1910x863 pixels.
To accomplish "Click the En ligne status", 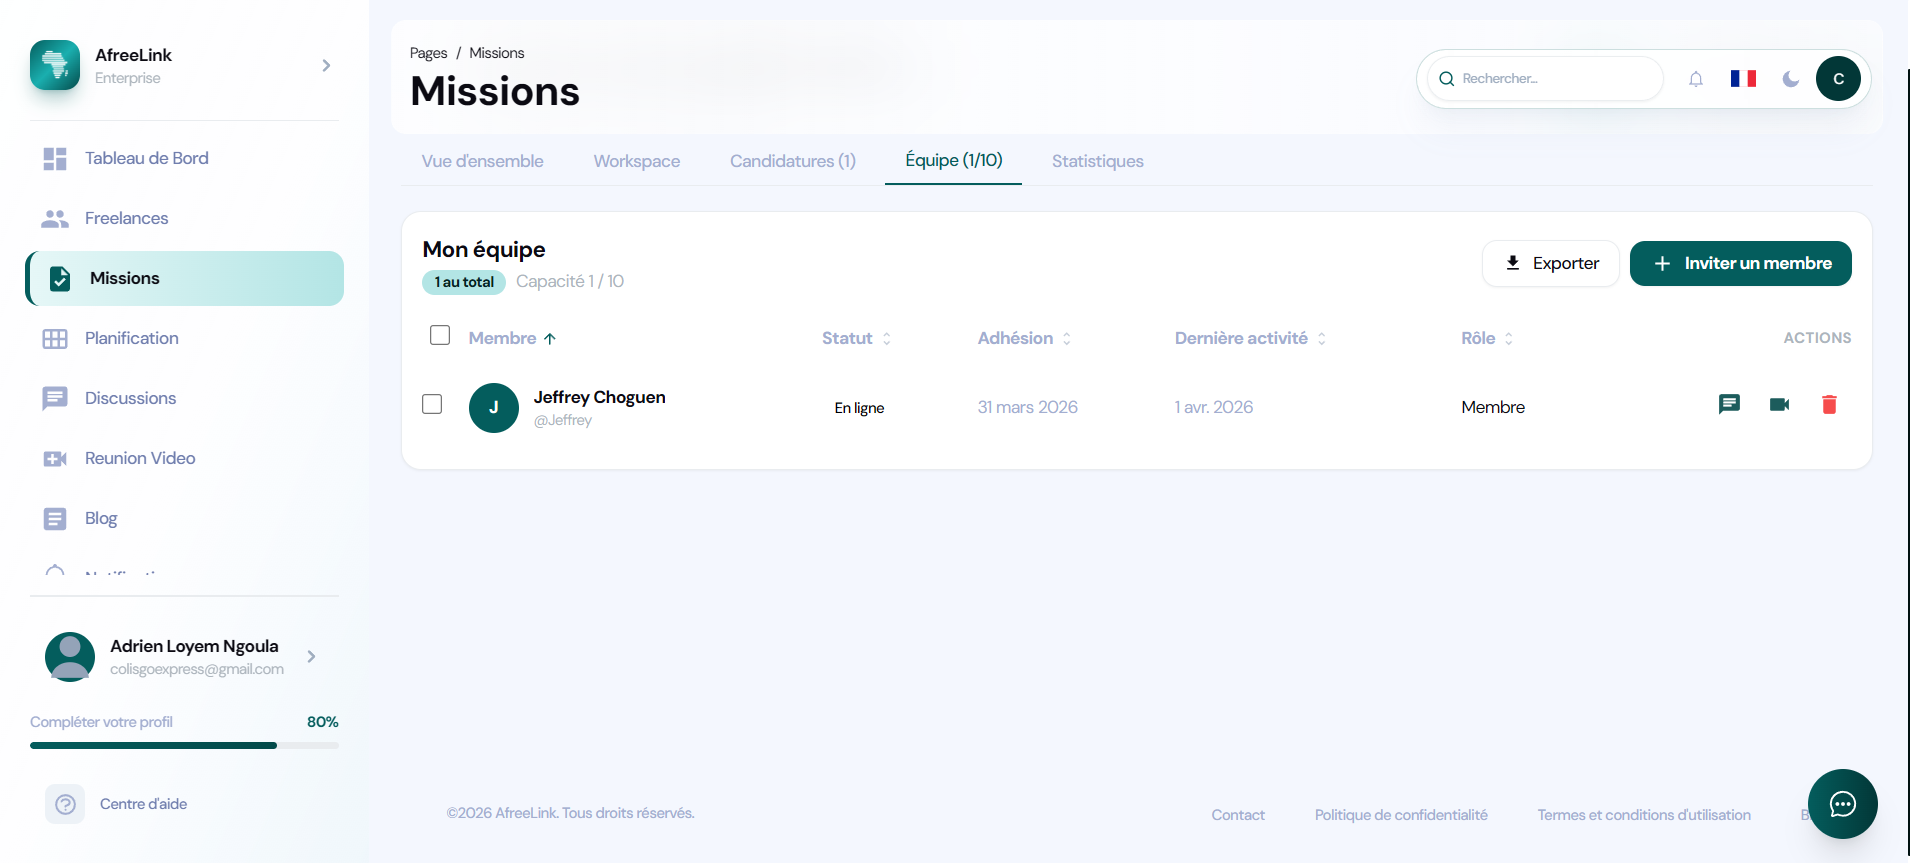I will pyautogui.click(x=859, y=408).
